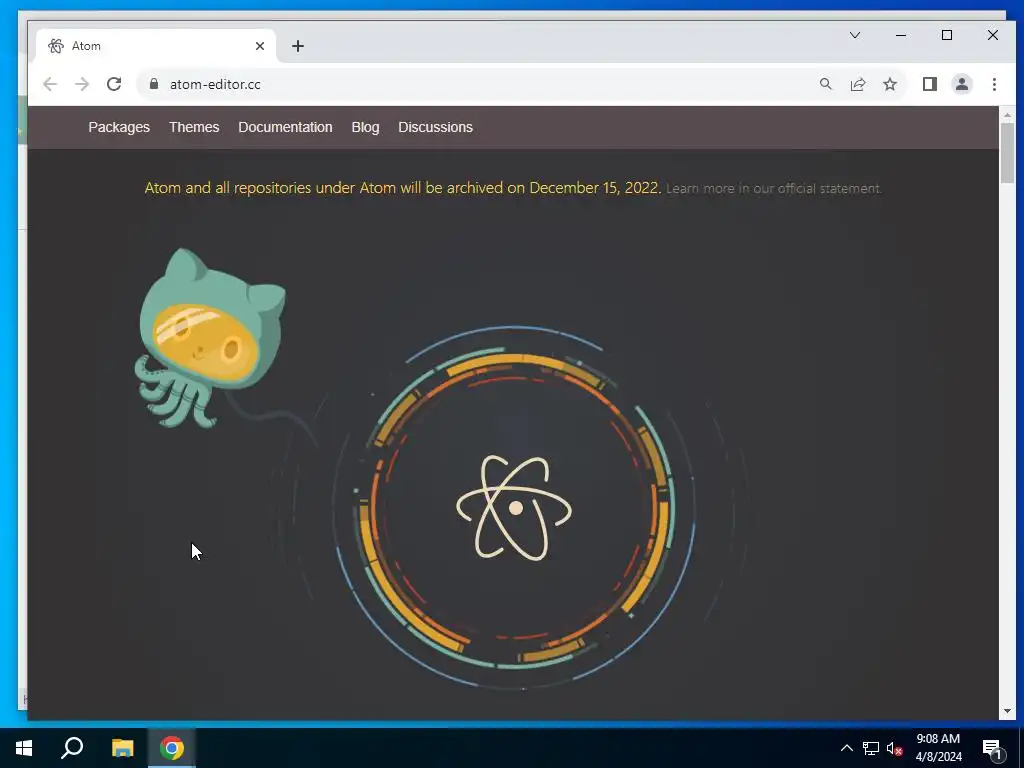Image resolution: width=1024 pixels, height=768 pixels.
Task: Bookmark this page with the star icon
Action: point(889,84)
